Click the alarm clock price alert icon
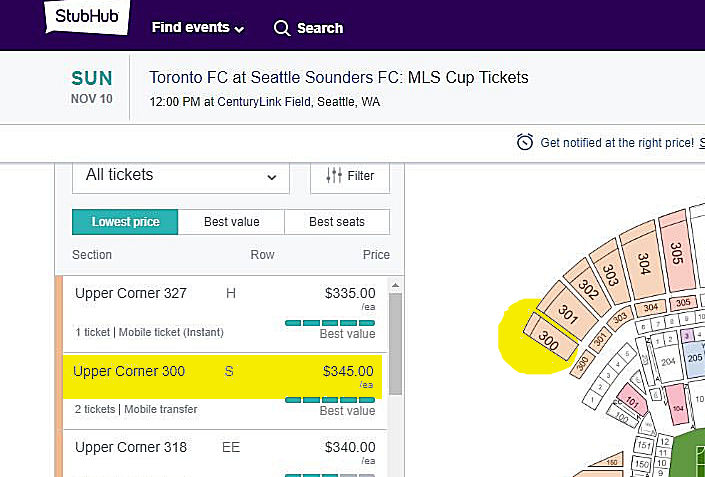This screenshot has width=705, height=477. click(x=525, y=142)
